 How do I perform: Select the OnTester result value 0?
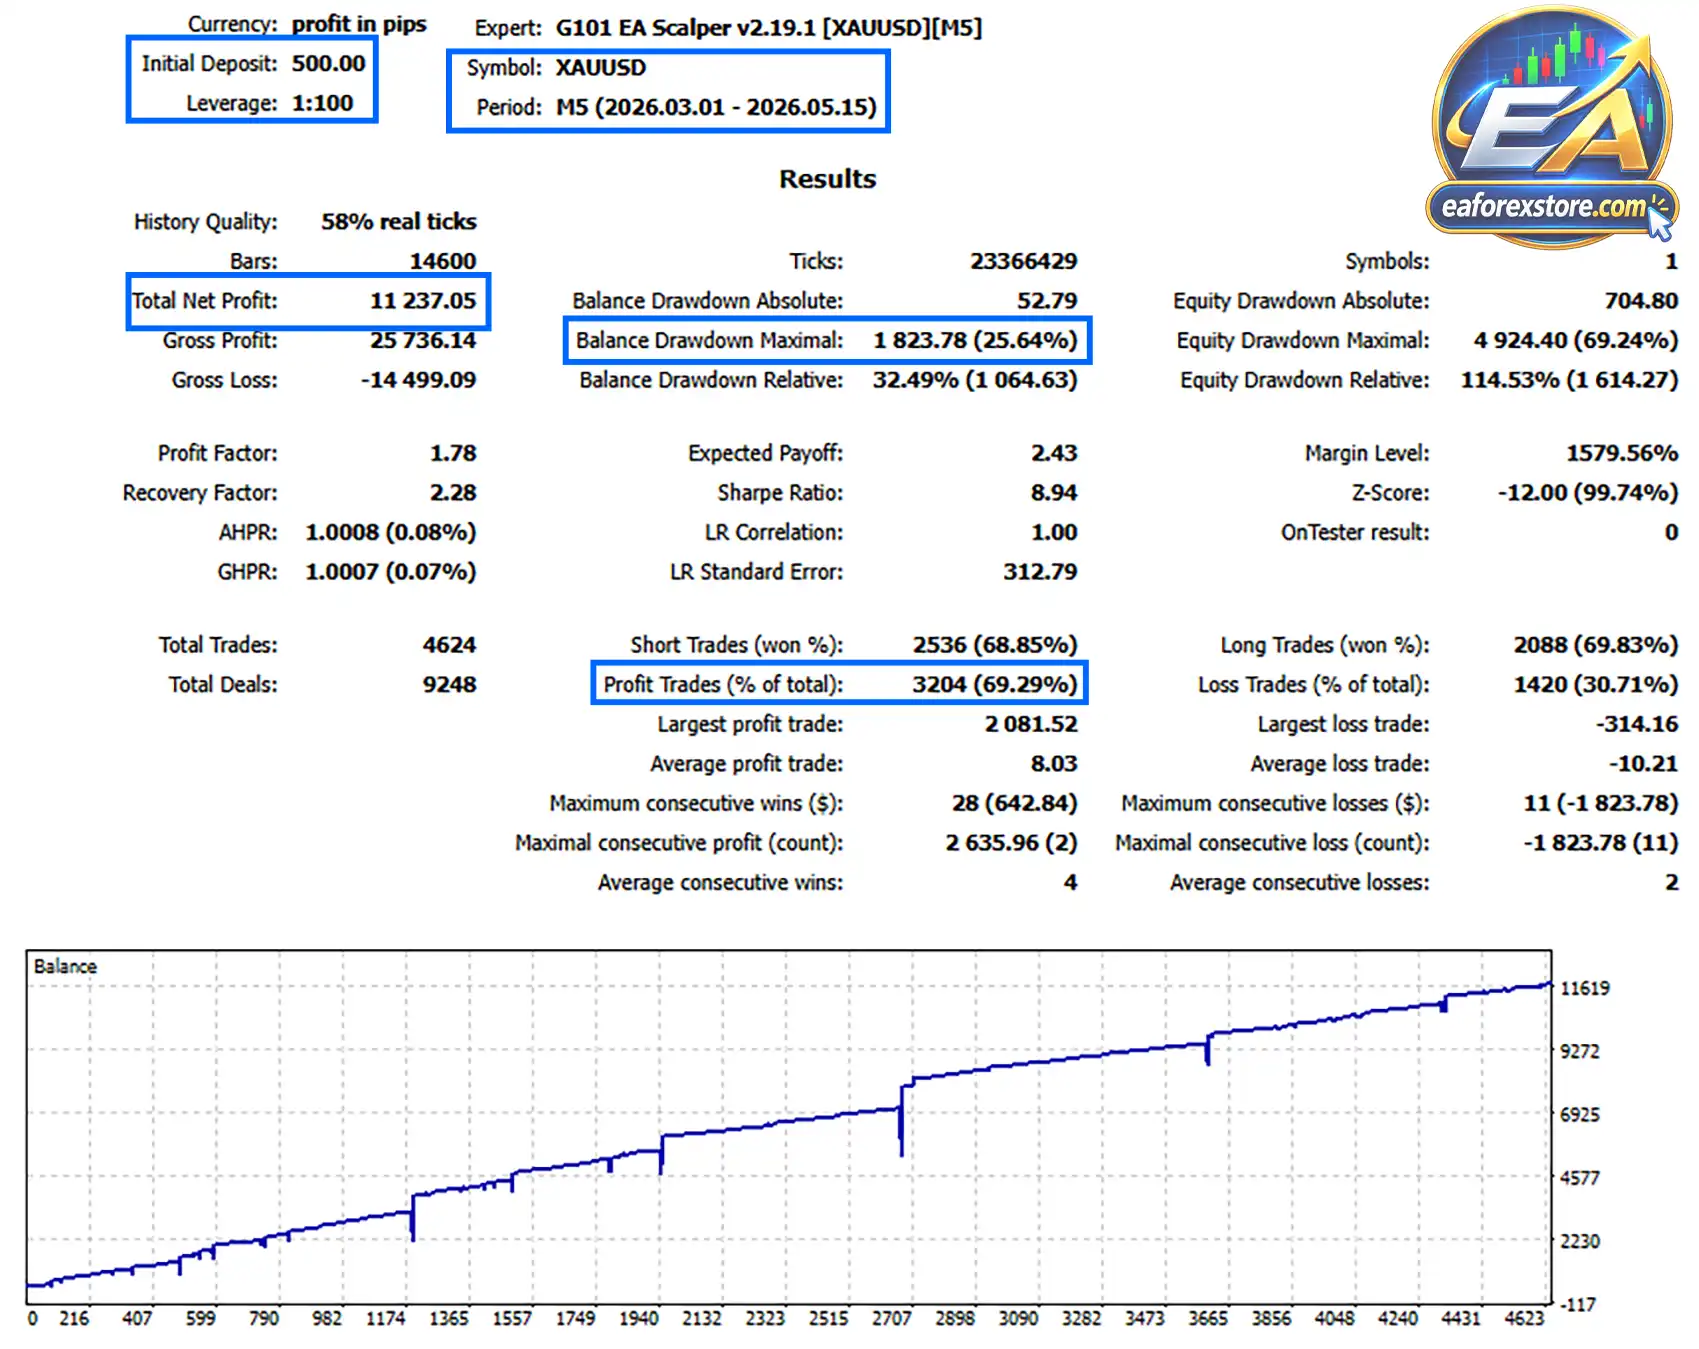(1671, 532)
